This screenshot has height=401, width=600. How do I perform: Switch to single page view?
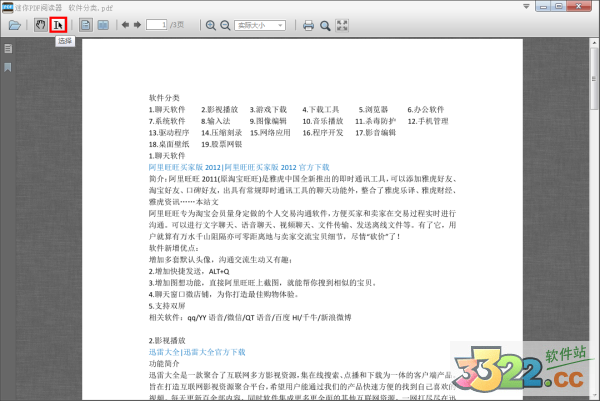tap(86, 25)
